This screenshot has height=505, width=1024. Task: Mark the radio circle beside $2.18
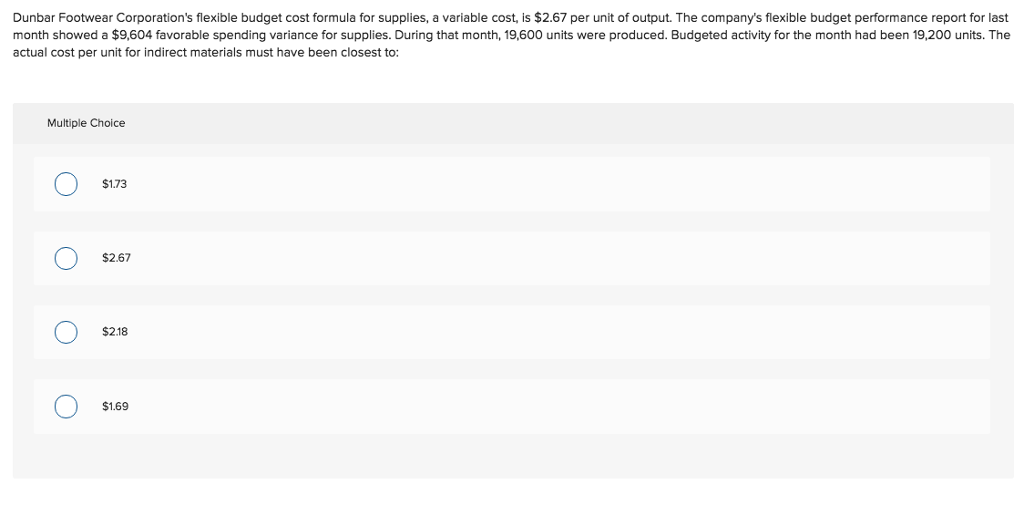[x=66, y=332]
